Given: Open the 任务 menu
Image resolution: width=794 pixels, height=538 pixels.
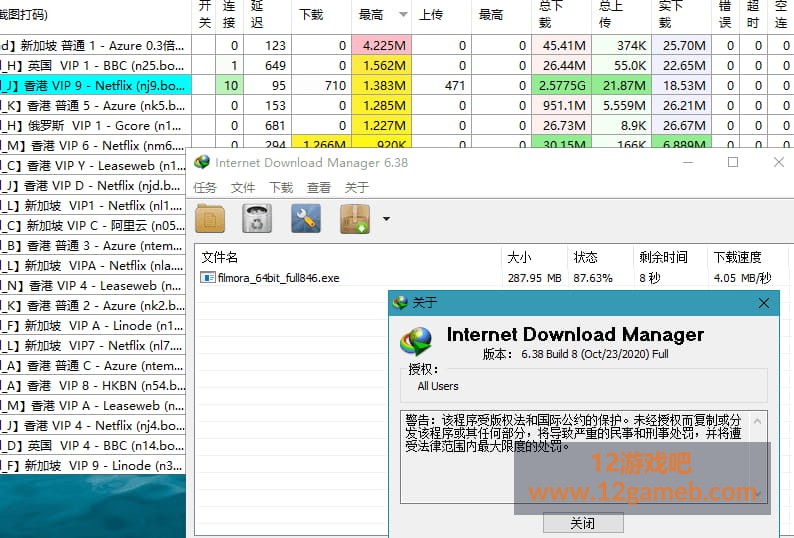Looking at the screenshot, I should (x=205, y=188).
